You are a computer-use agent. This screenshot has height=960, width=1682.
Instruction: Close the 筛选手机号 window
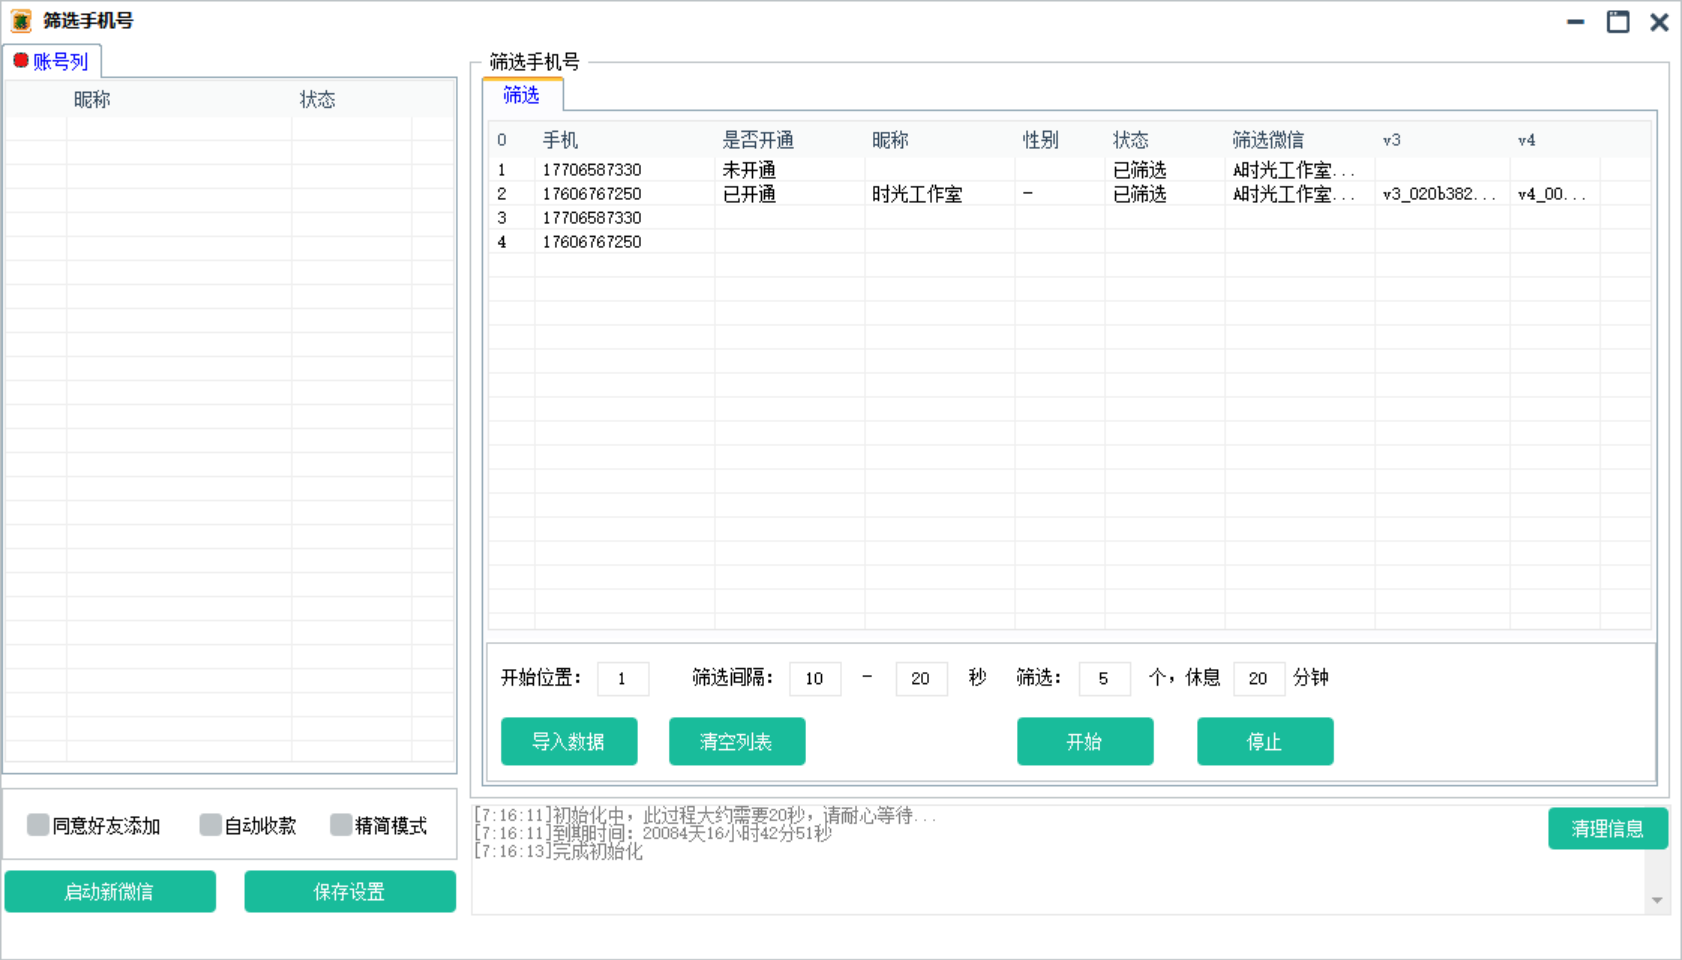pyautogui.click(x=1659, y=21)
